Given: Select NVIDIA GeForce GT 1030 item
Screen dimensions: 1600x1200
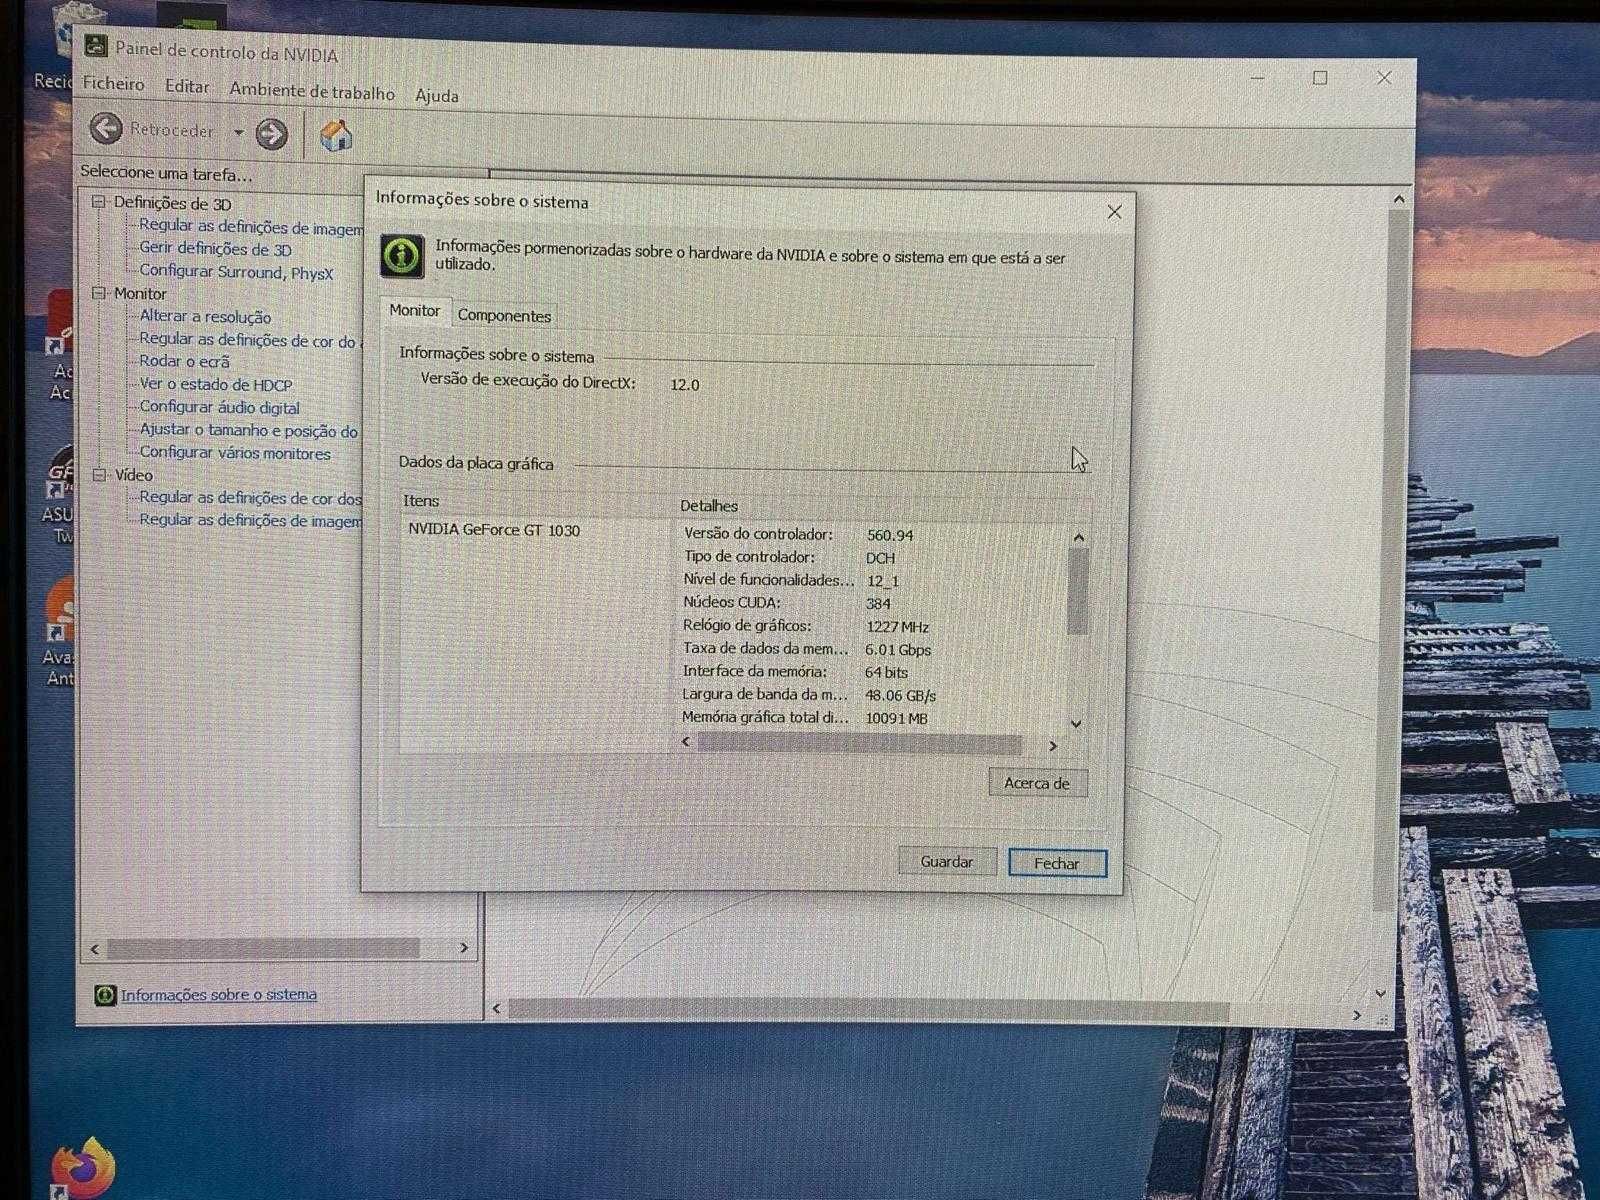Looking at the screenshot, I should pos(494,530).
